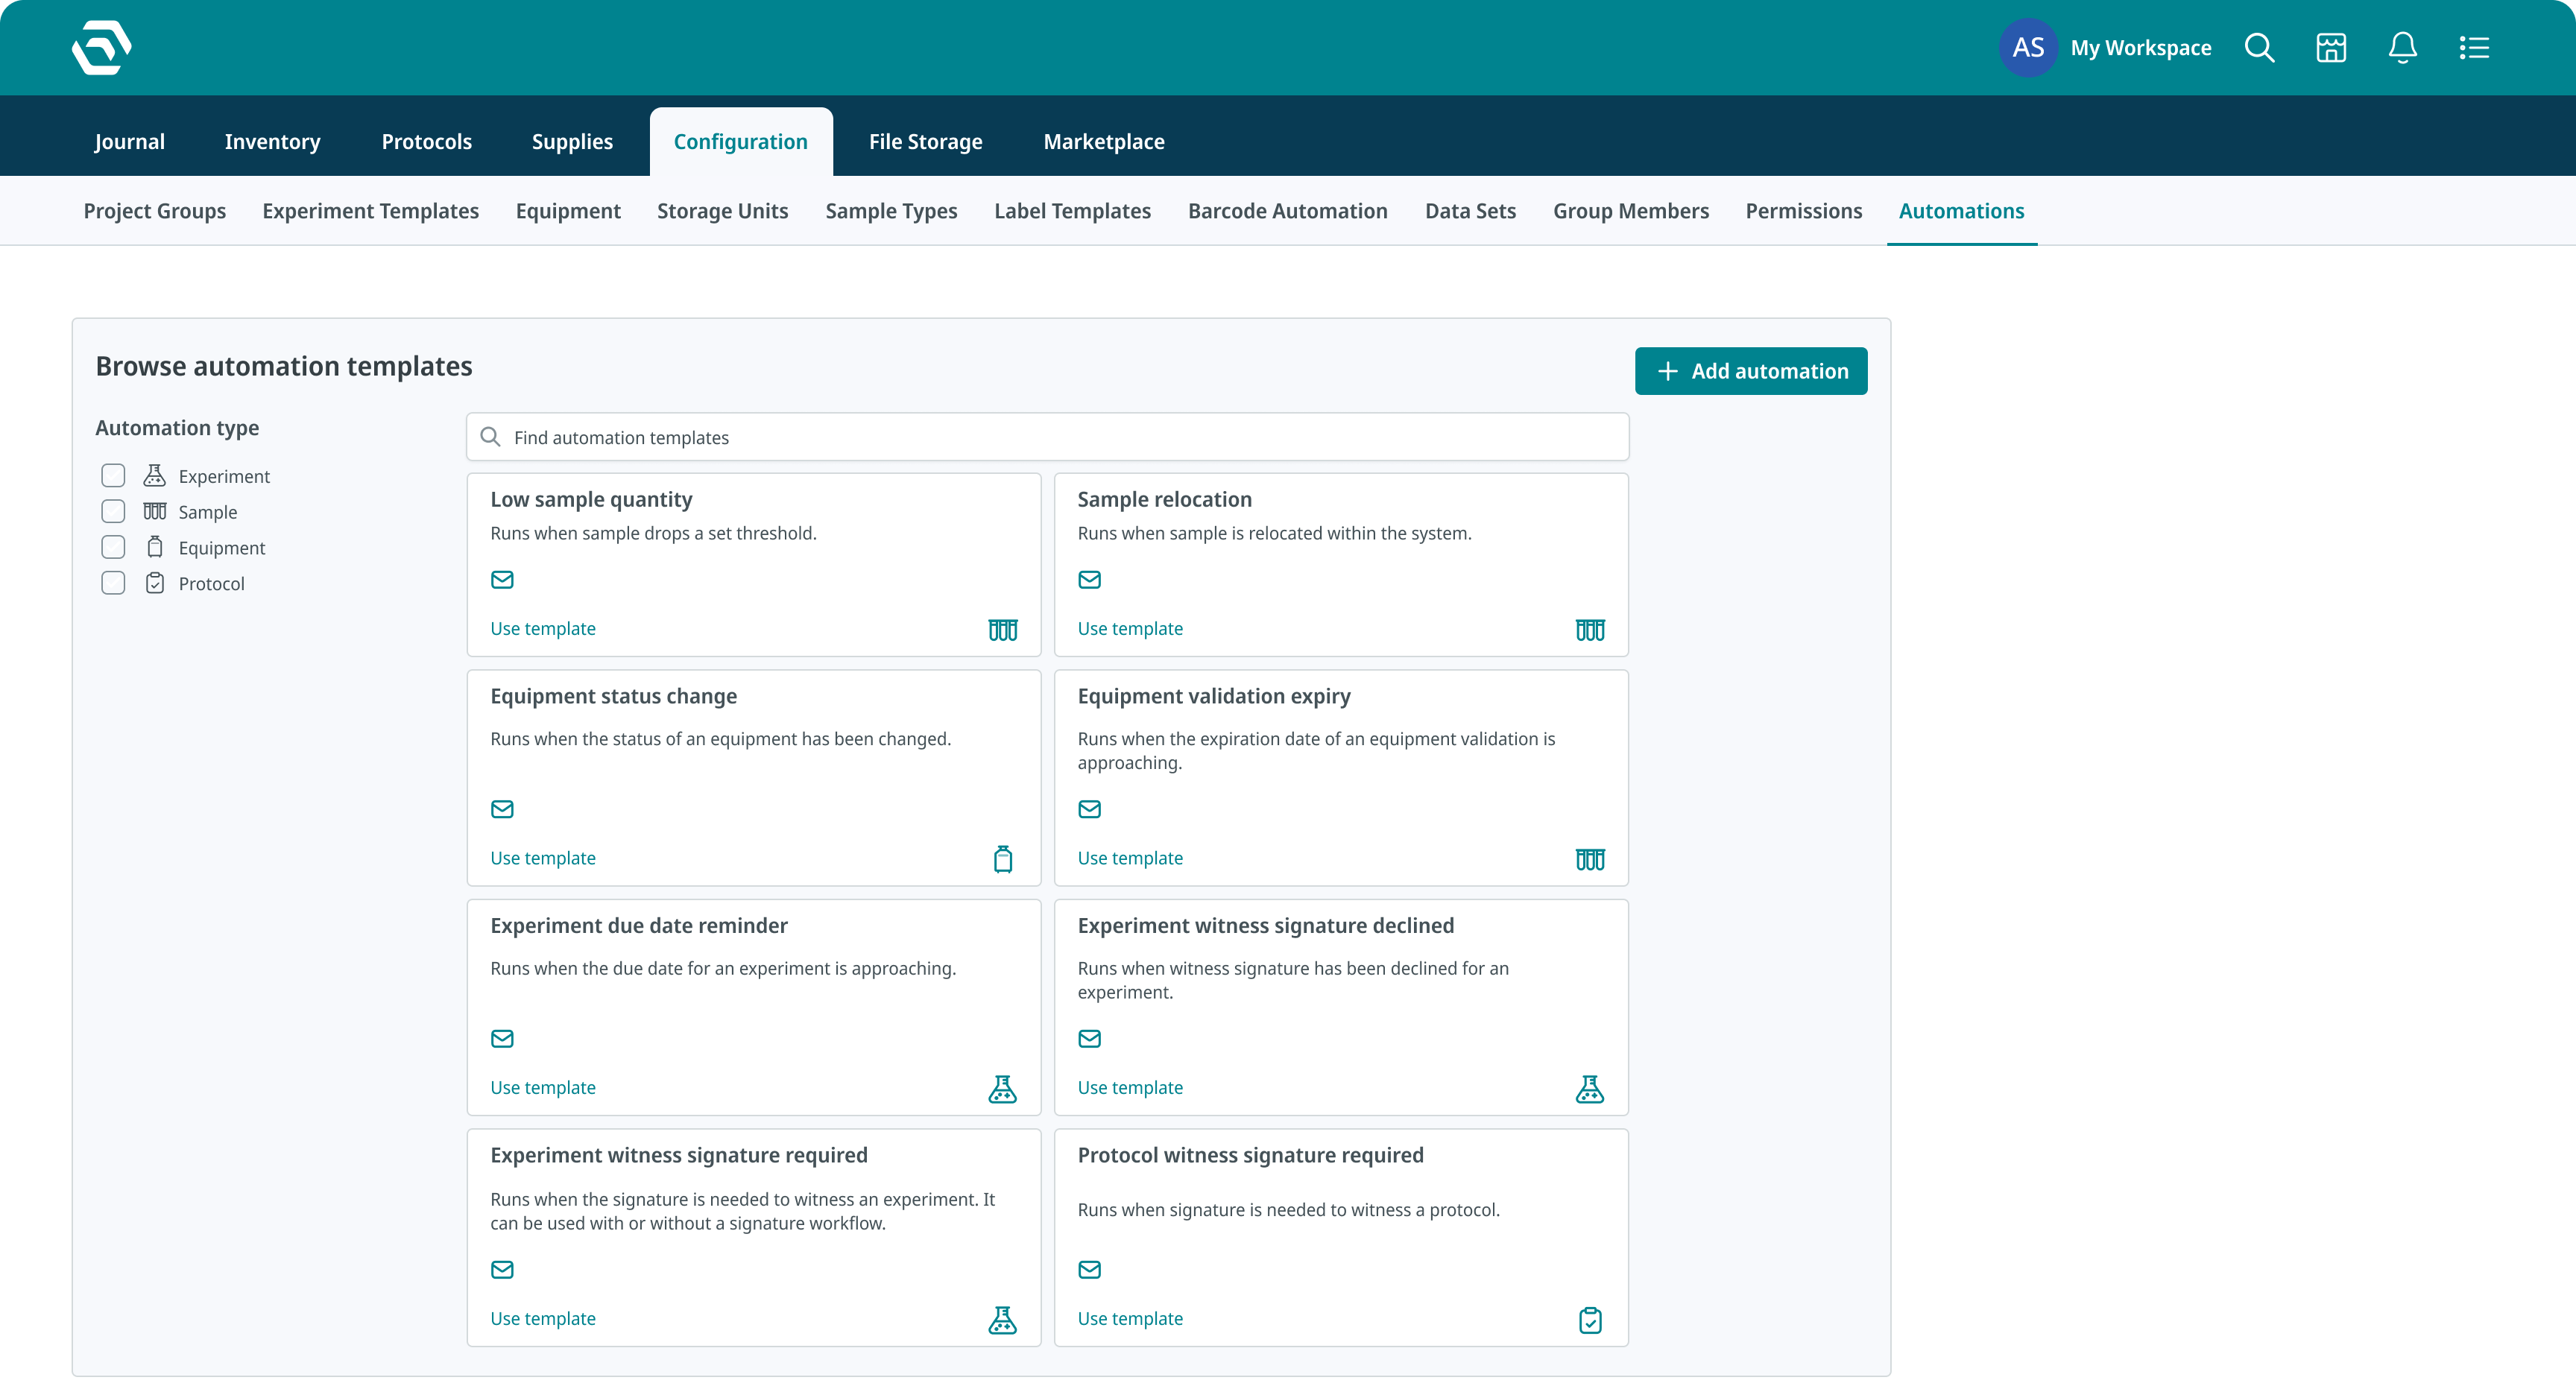Go to Barcode Automation sub-tab
This screenshot has height=1389, width=2576.
point(1287,211)
